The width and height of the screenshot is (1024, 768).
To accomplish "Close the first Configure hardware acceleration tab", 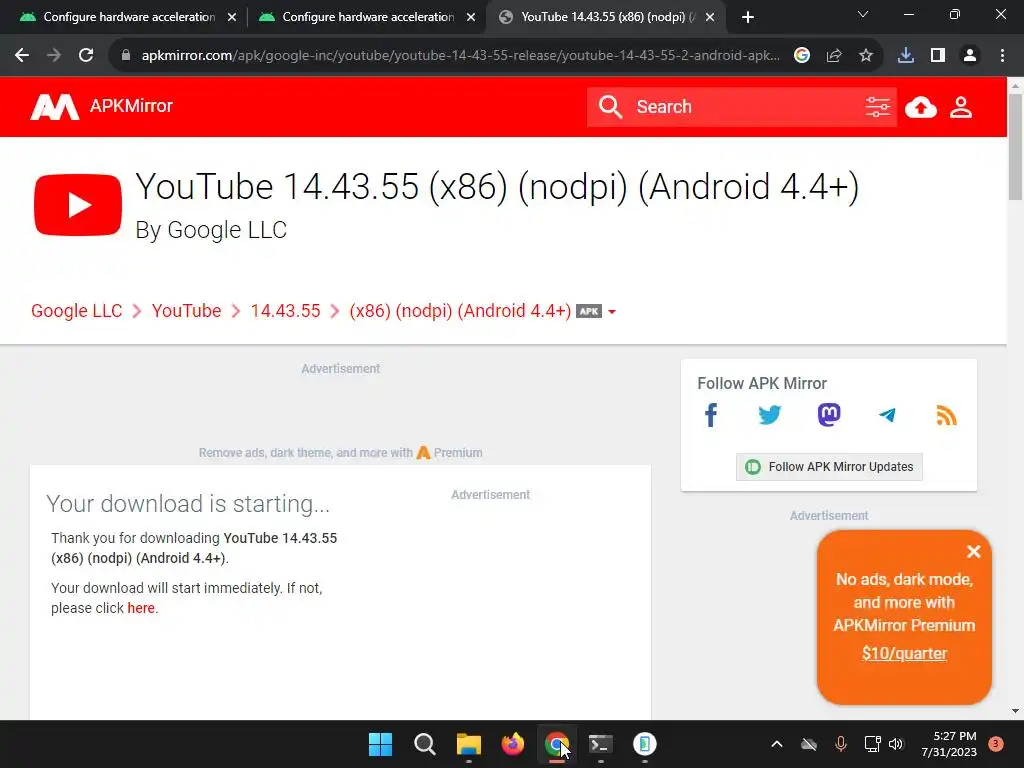I will (232, 18).
